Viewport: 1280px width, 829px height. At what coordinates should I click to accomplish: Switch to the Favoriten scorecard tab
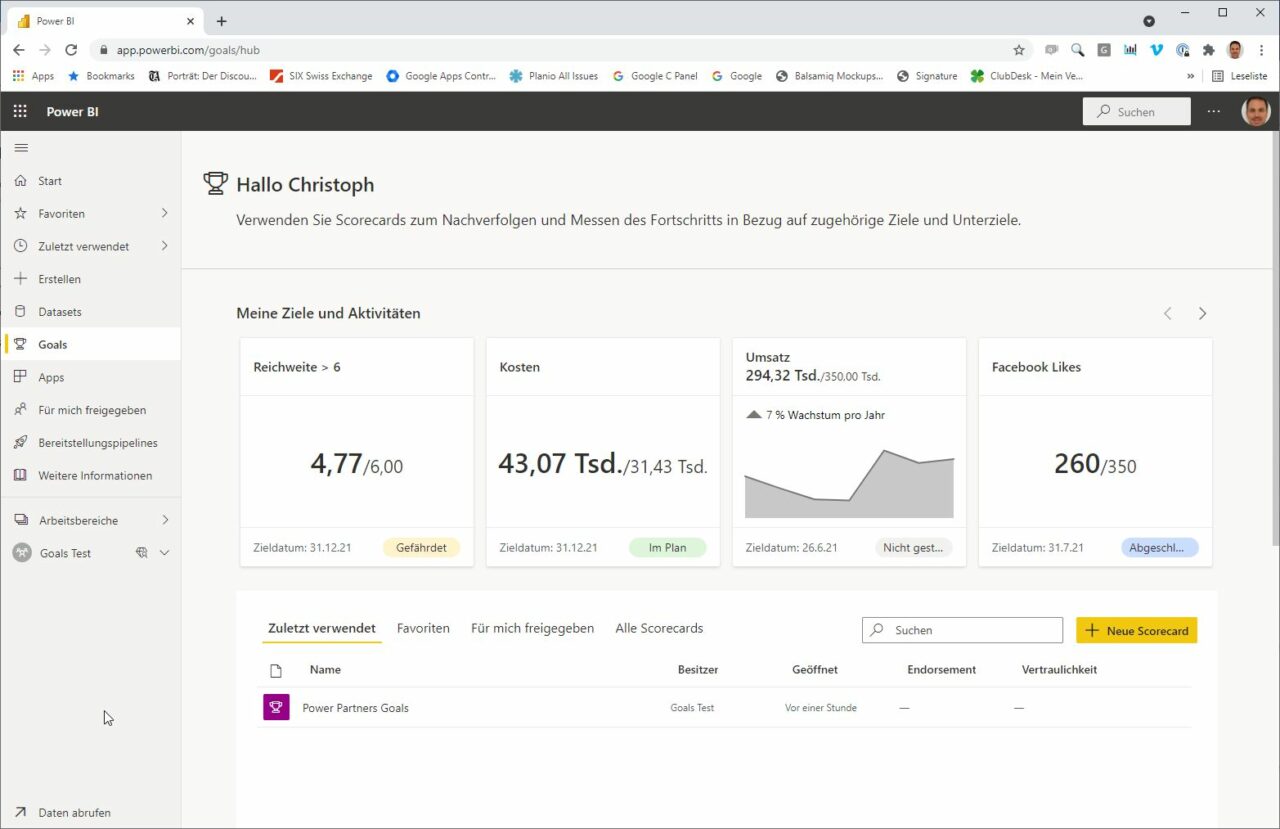point(423,628)
